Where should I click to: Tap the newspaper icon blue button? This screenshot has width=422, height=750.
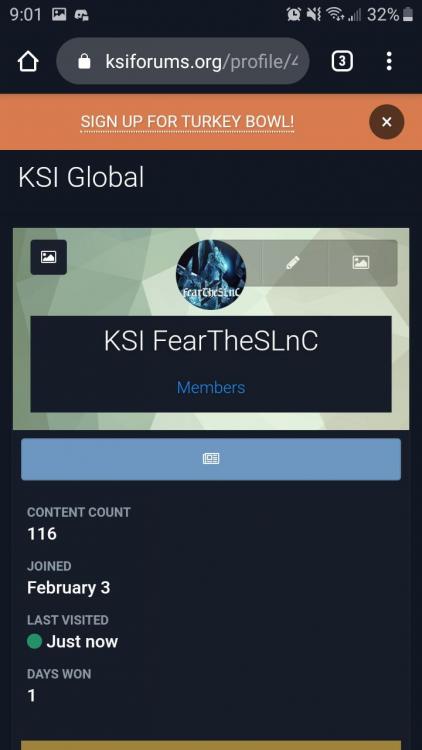pyautogui.click(x=211, y=459)
